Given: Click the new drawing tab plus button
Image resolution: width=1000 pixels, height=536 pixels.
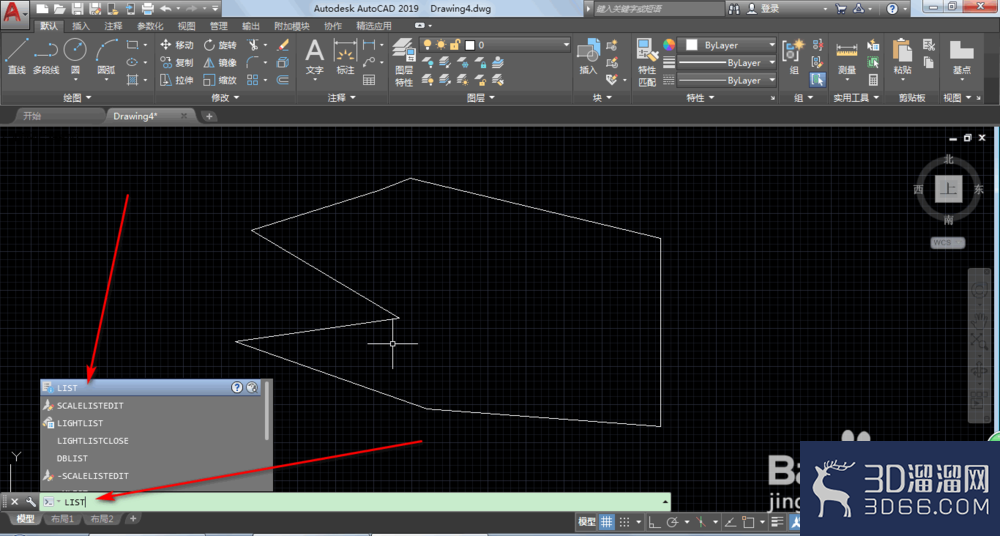Looking at the screenshot, I should coord(209,116).
